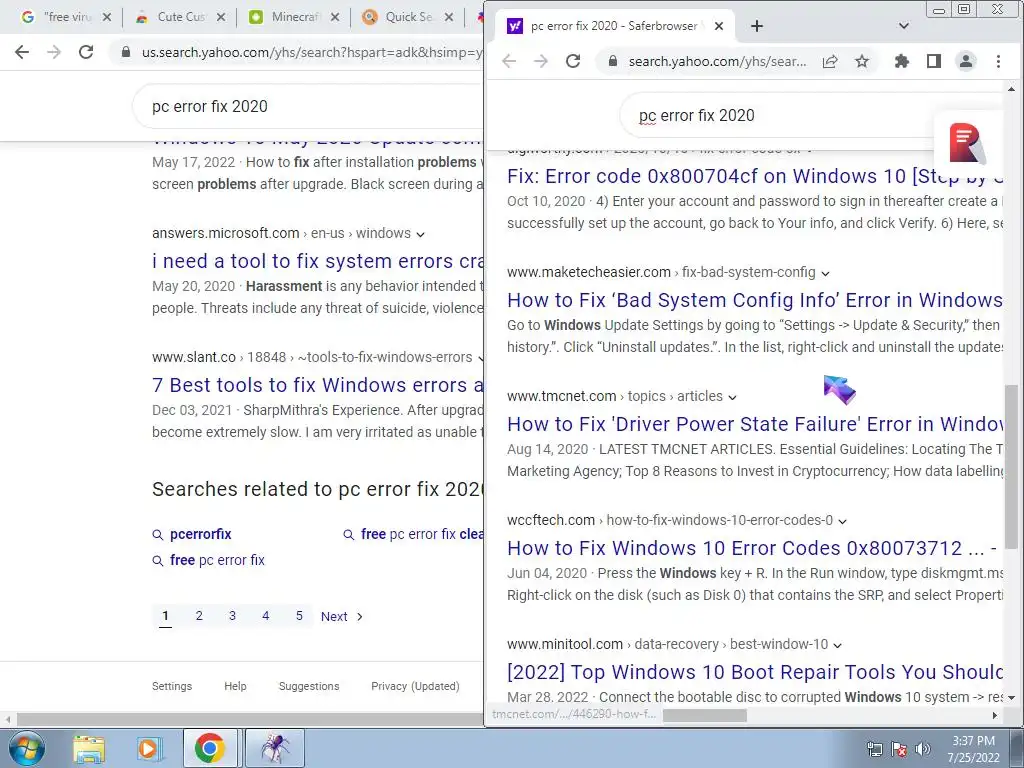
Task: Open 'How to Fix Windows 10 Error Codes' link
Action: [752, 549]
